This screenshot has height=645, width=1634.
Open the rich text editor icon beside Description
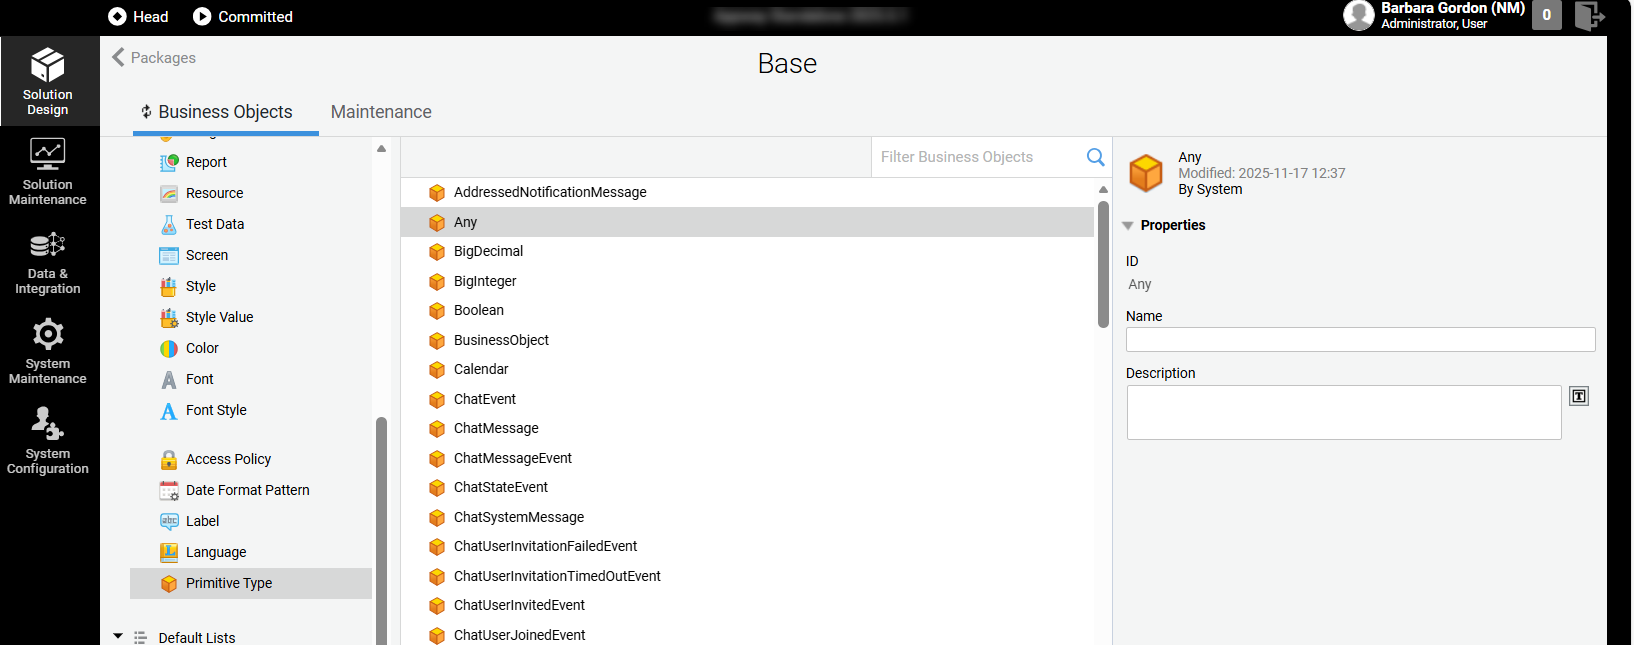[x=1579, y=396]
